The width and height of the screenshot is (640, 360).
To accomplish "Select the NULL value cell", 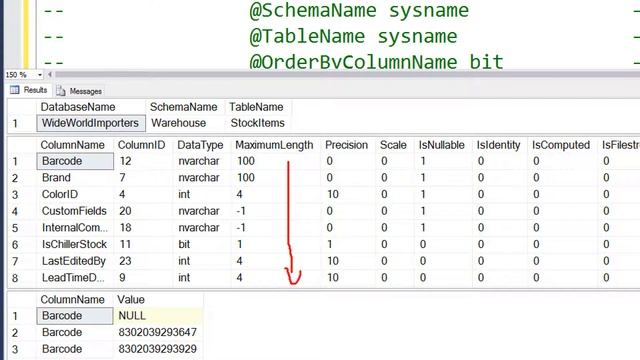I will pyautogui.click(x=158, y=316).
